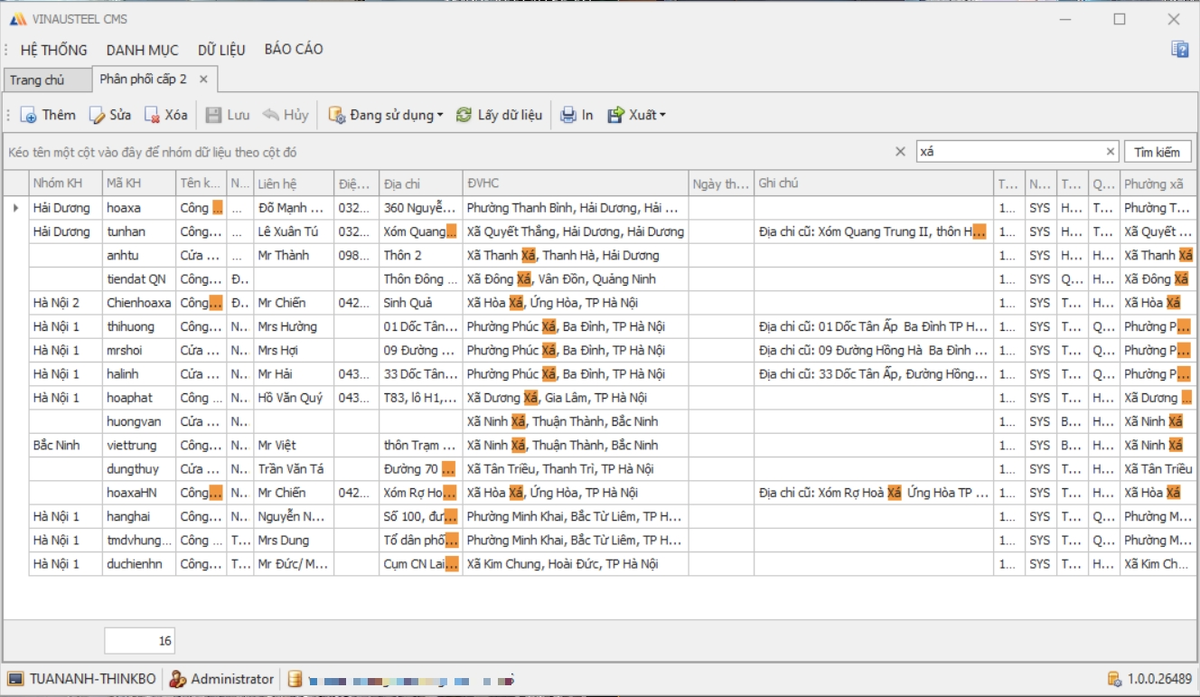The height and width of the screenshot is (697, 1200).
Task: Select the cell 'tunhan'
Action: [x=139, y=232]
